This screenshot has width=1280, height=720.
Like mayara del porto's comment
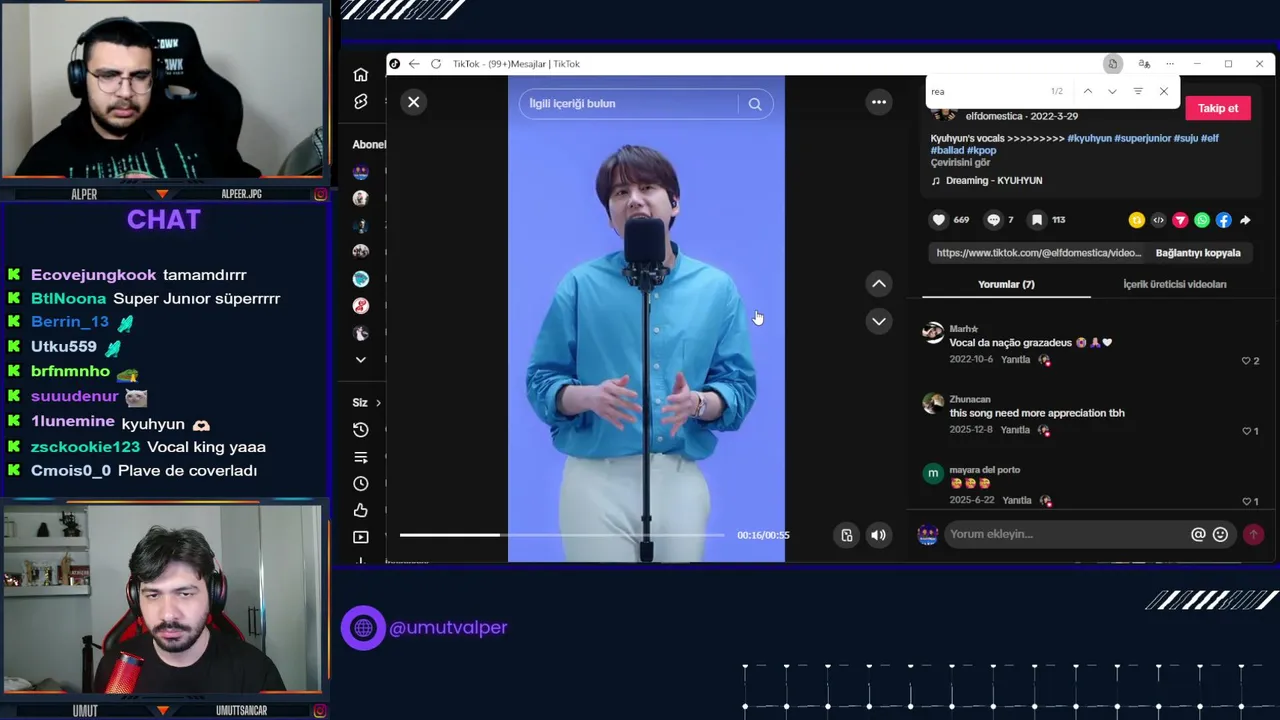(1246, 501)
